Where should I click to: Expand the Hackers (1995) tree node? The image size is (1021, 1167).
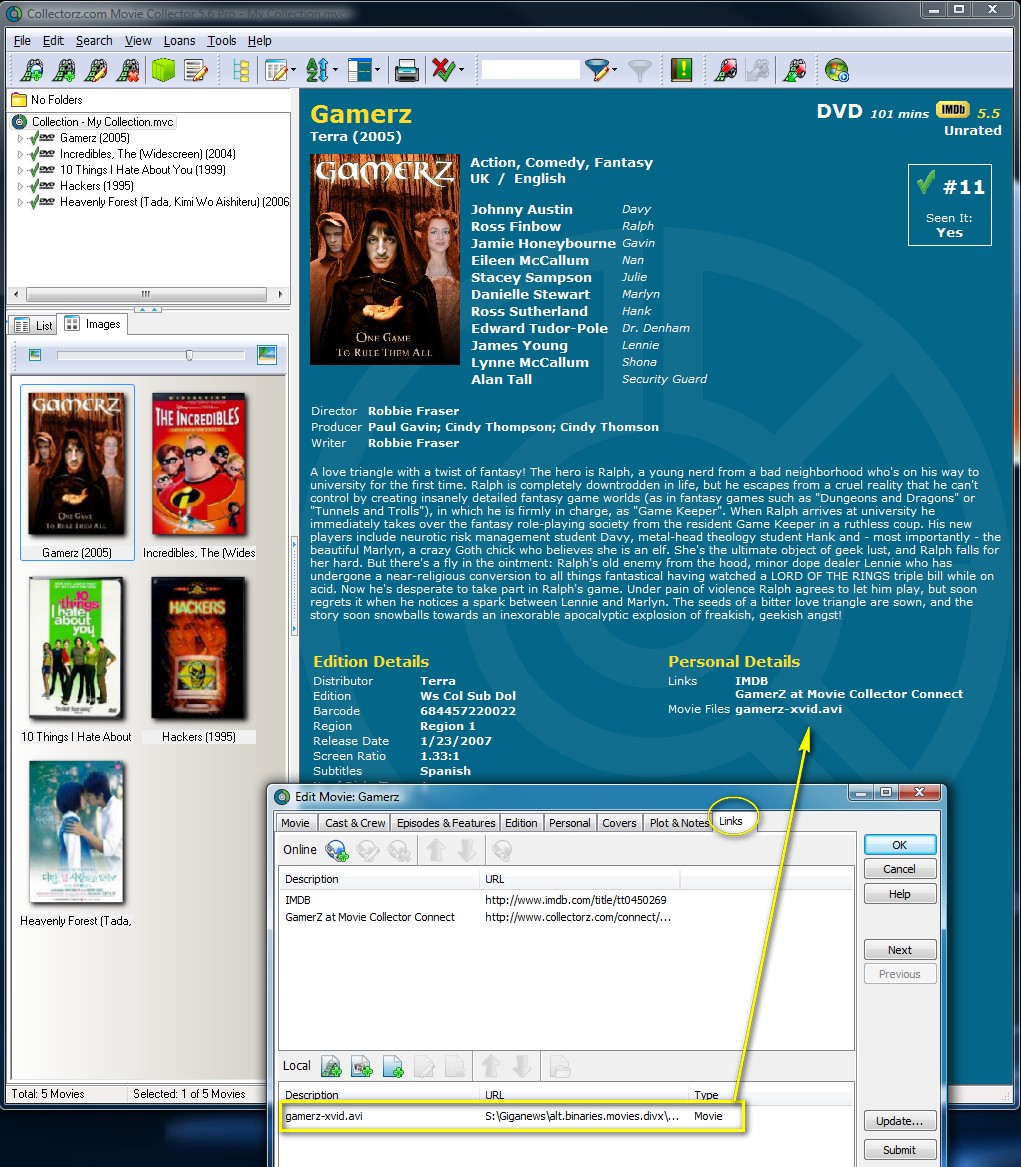tap(20, 186)
